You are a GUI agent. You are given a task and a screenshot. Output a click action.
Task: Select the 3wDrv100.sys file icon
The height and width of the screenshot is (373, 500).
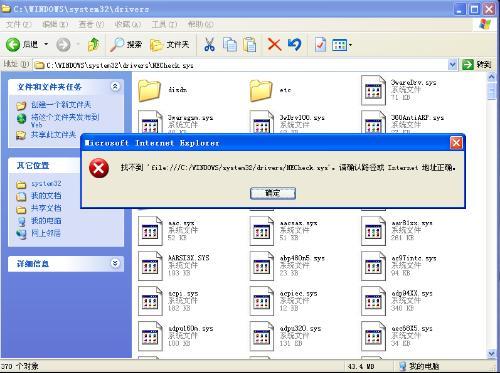coord(261,123)
